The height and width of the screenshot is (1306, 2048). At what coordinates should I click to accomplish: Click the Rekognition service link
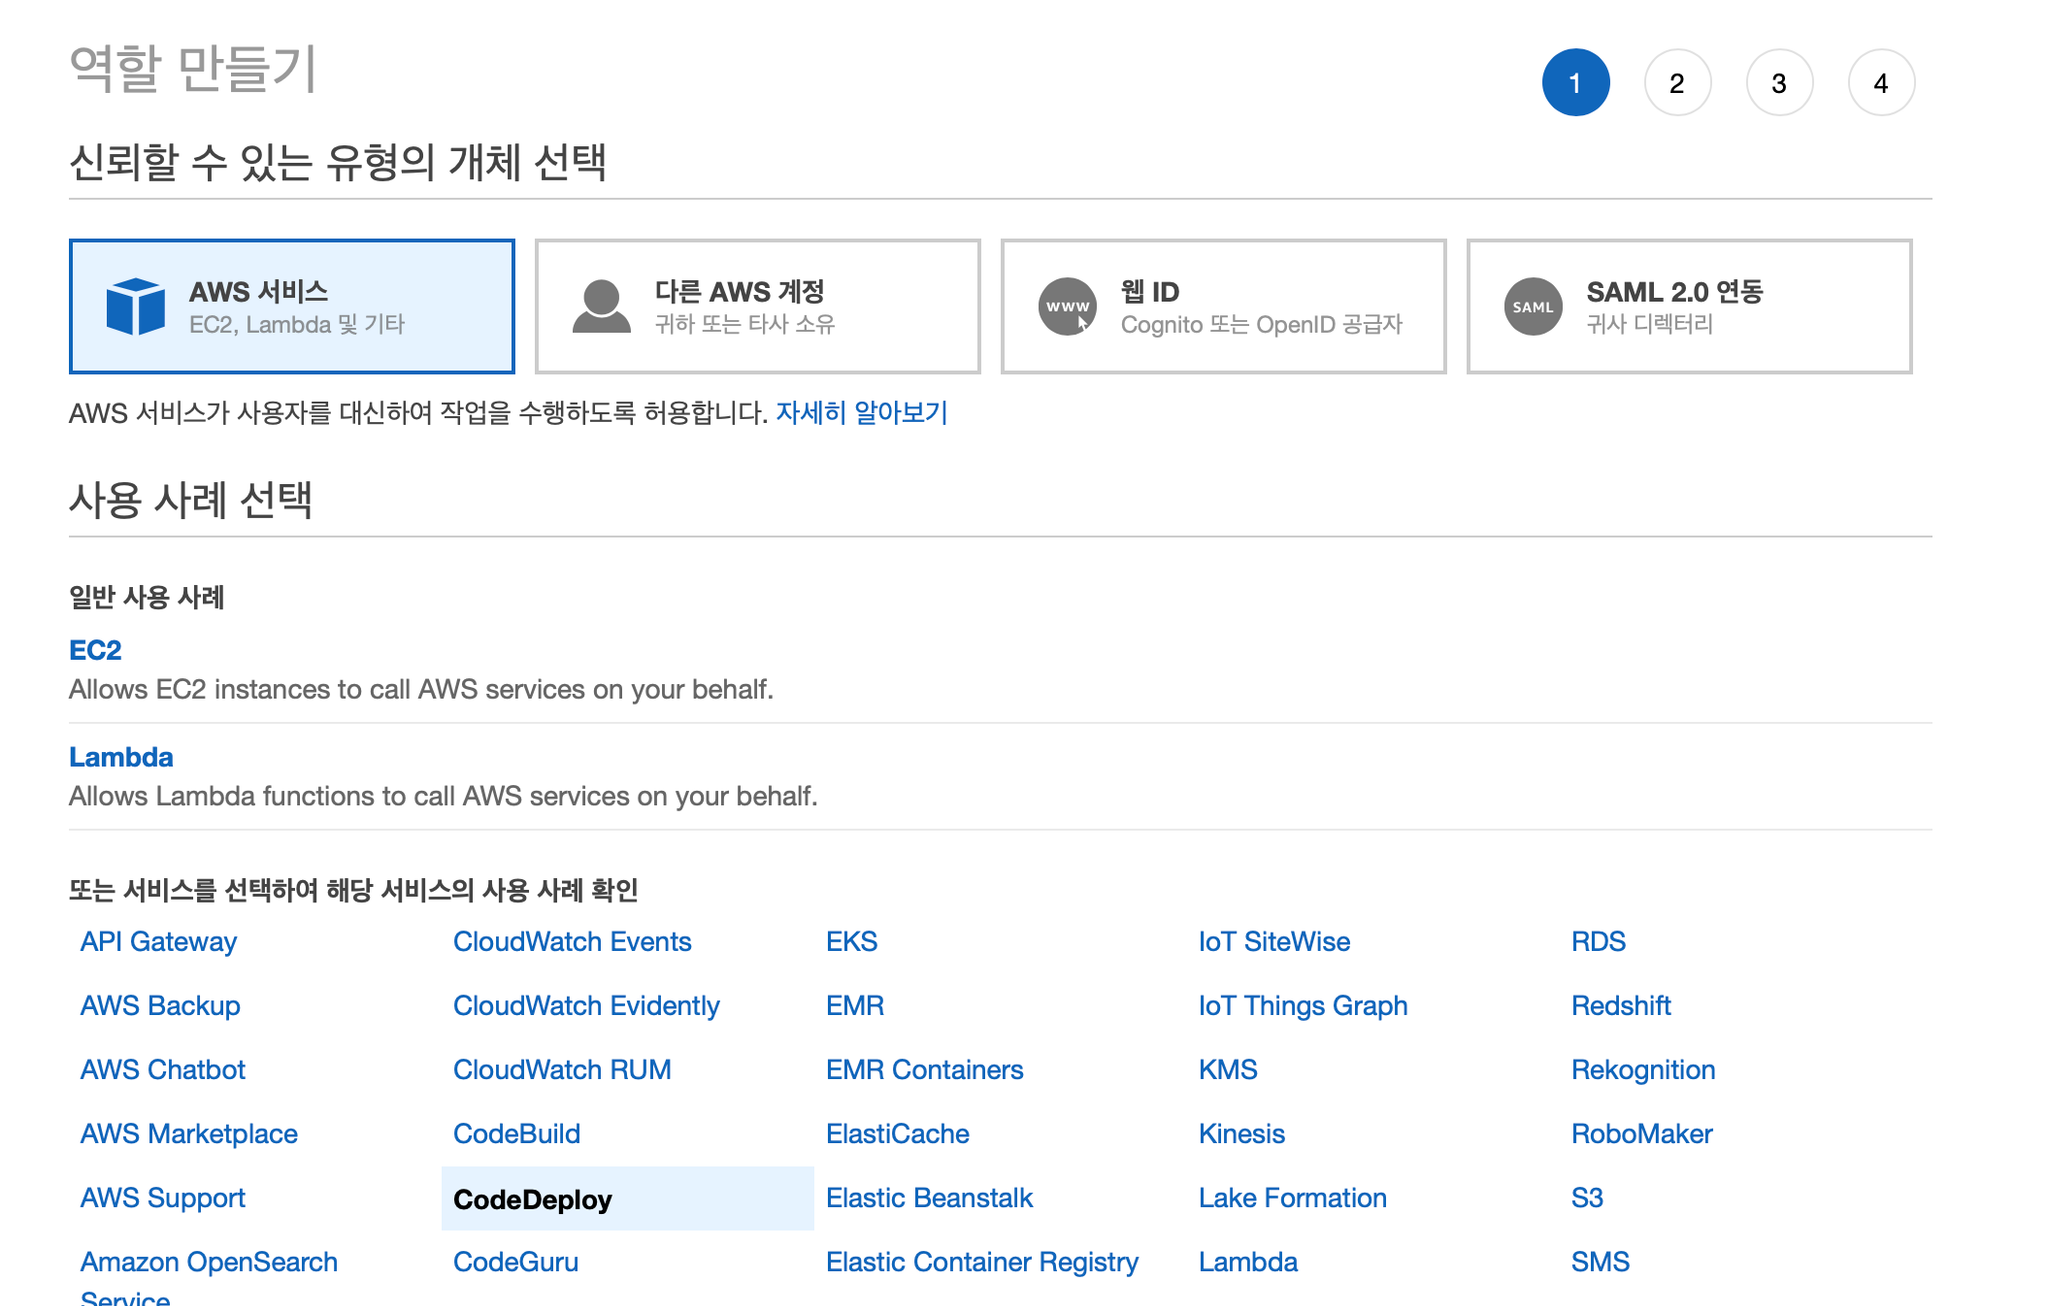(x=1643, y=1070)
